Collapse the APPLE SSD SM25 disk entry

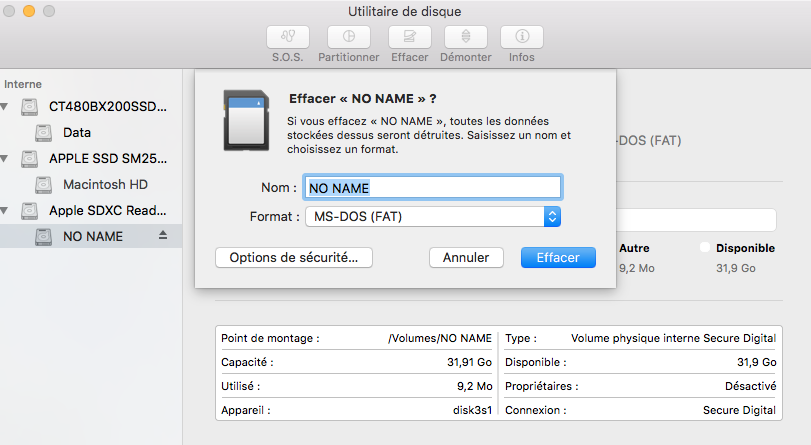click(x=7, y=159)
